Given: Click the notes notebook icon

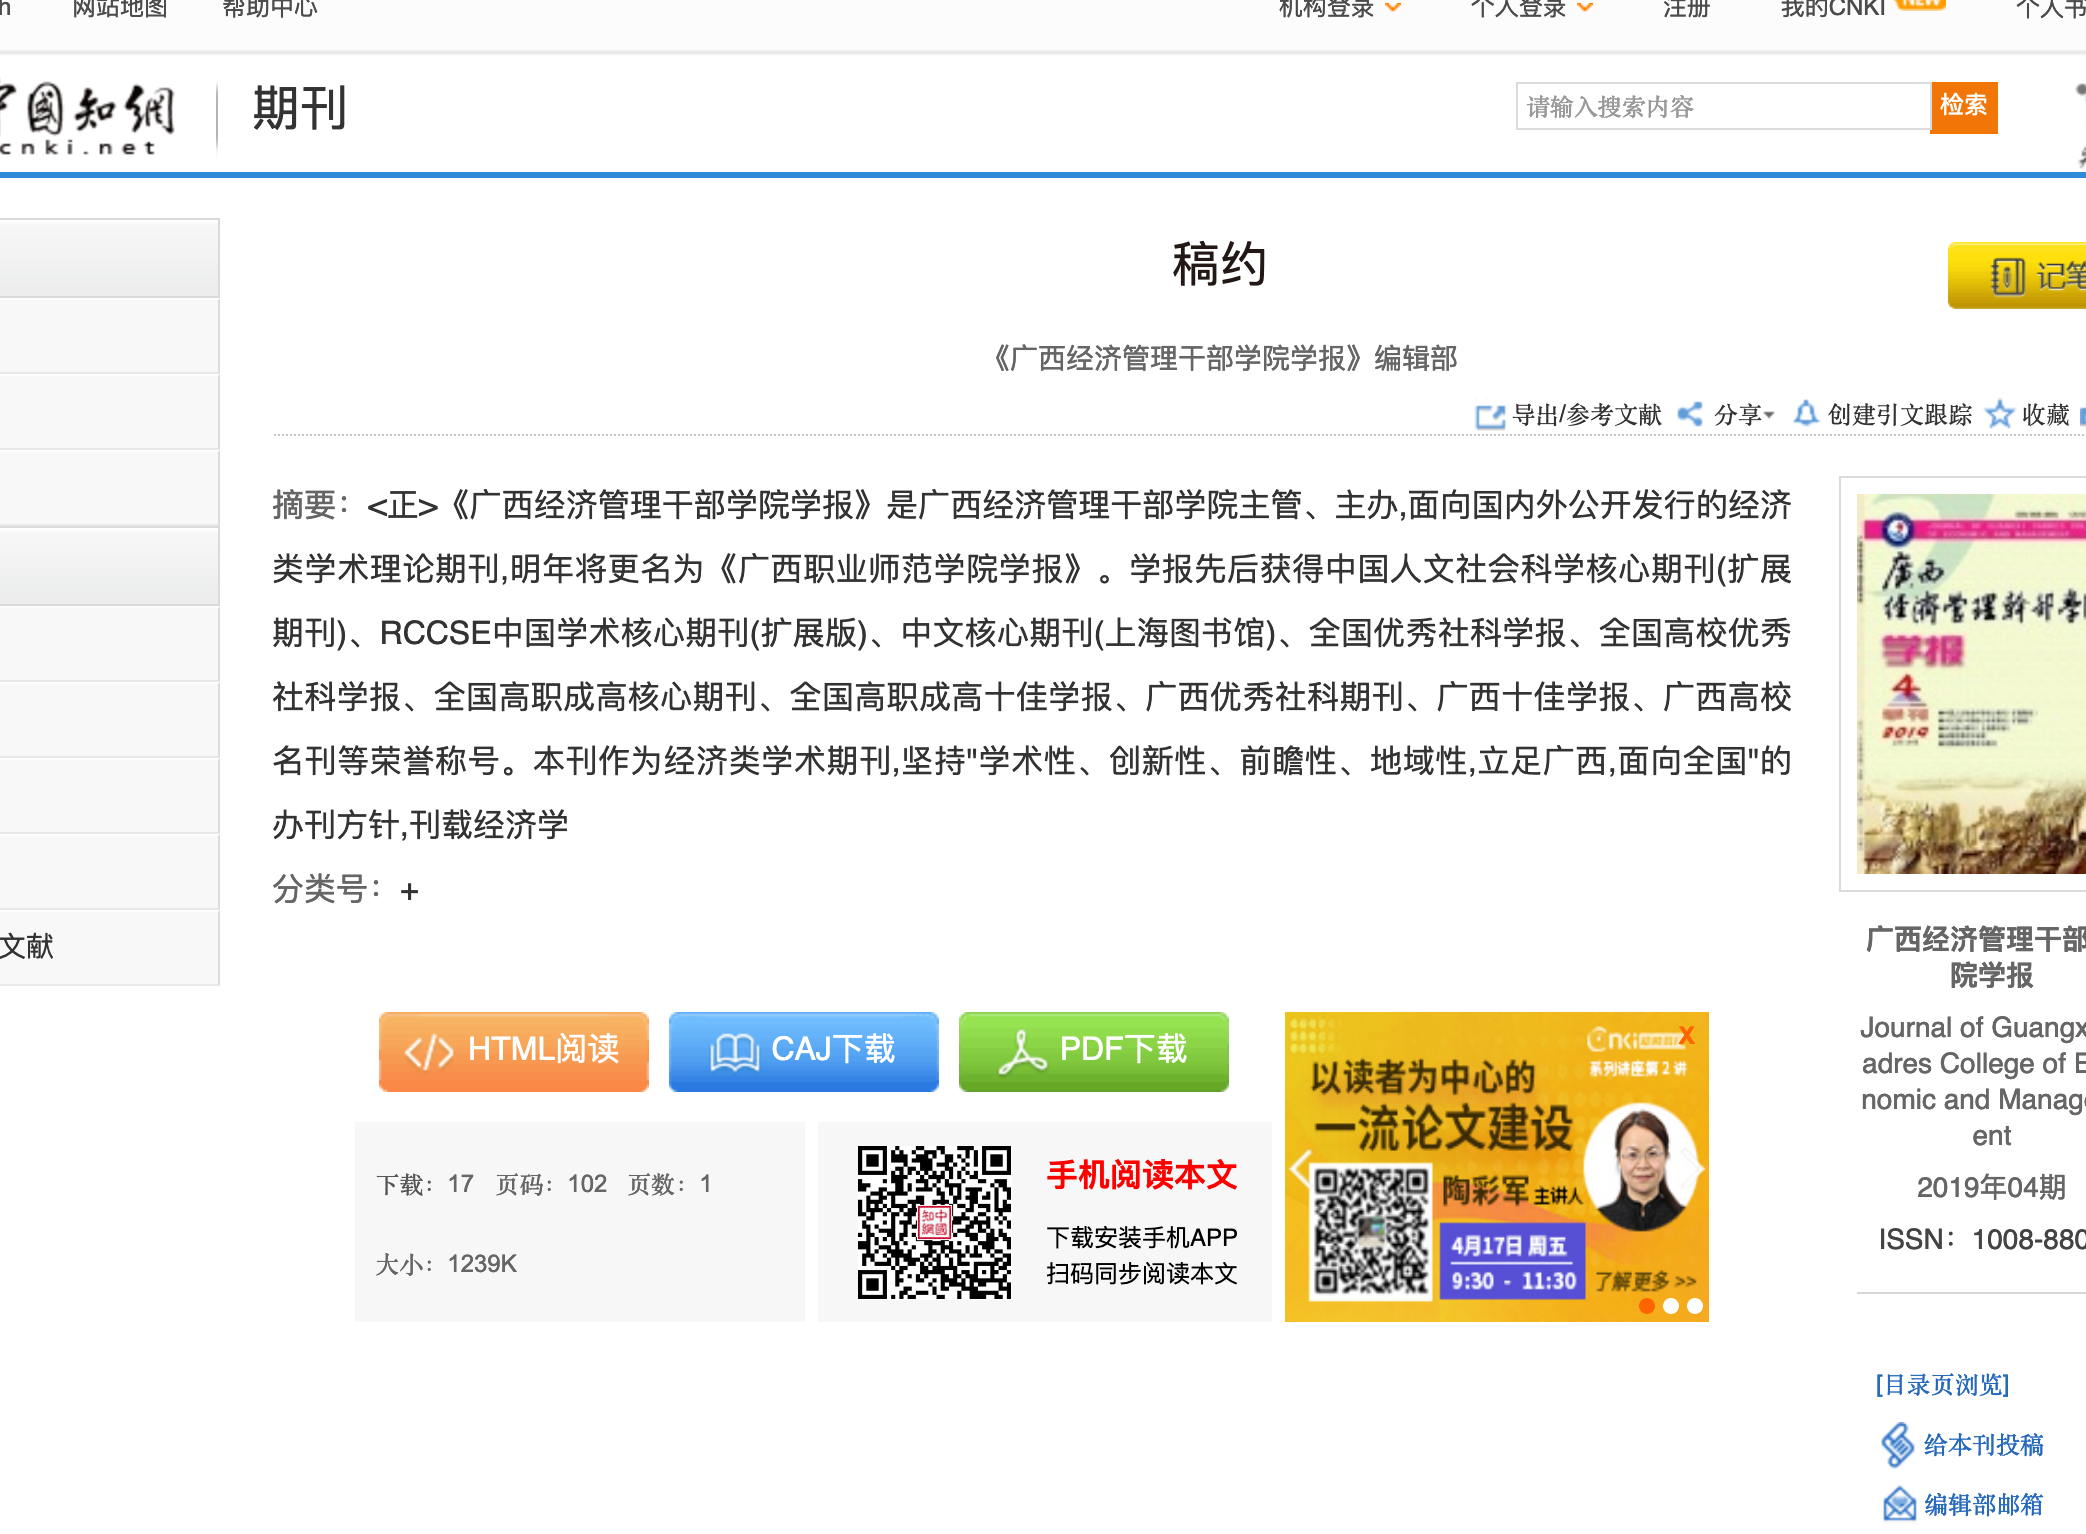Looking at the screenshot, I should (x=2007, y=276).
